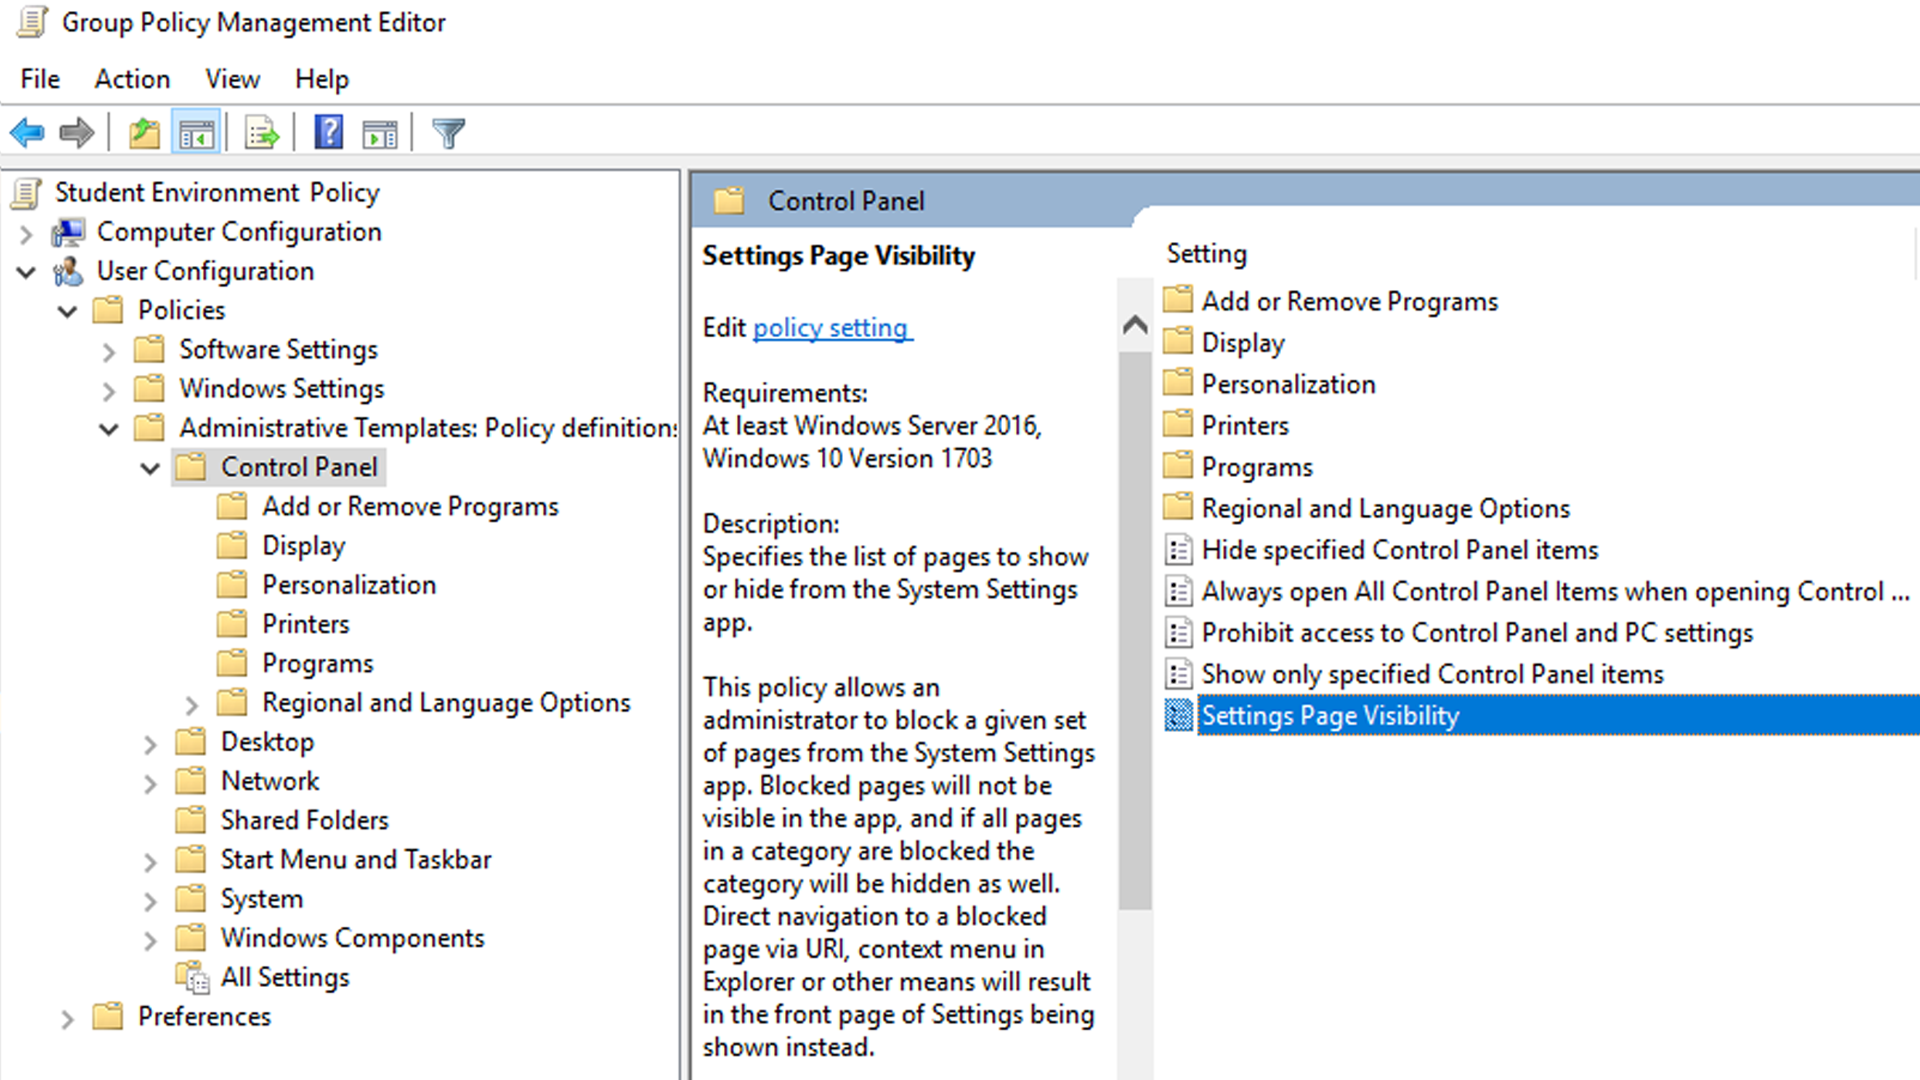Viewport: 1920px width, 1080px height.
Task: Open the Action menu
Action: (132, 79)
